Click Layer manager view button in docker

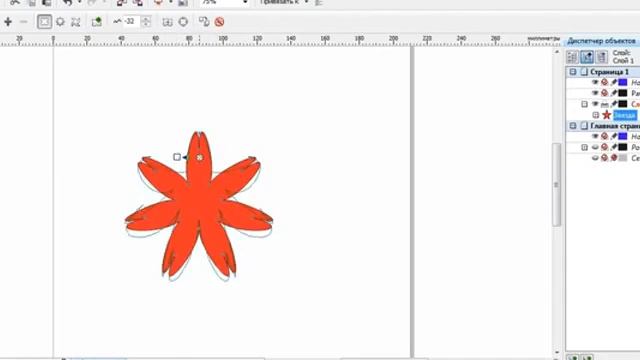(602, 57)
